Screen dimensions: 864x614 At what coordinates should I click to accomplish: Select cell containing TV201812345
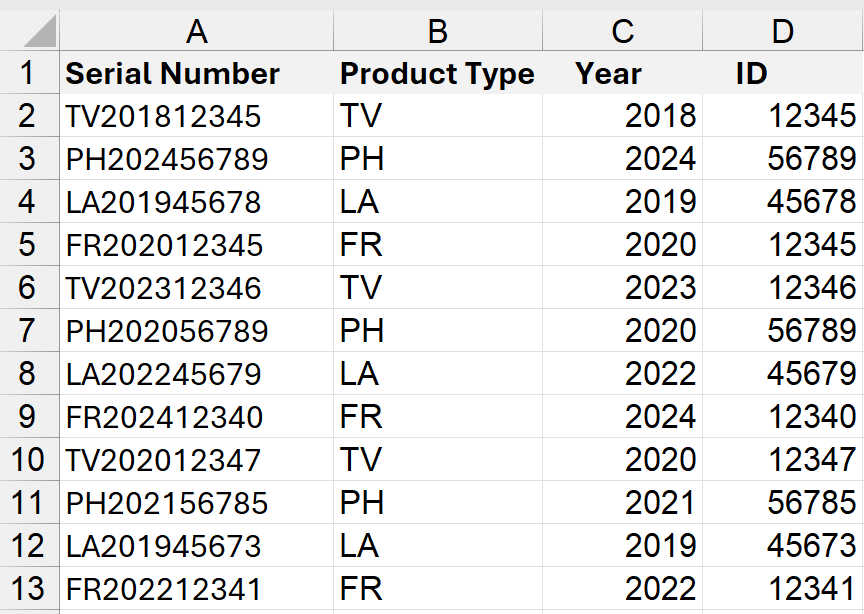click(164, 116)
